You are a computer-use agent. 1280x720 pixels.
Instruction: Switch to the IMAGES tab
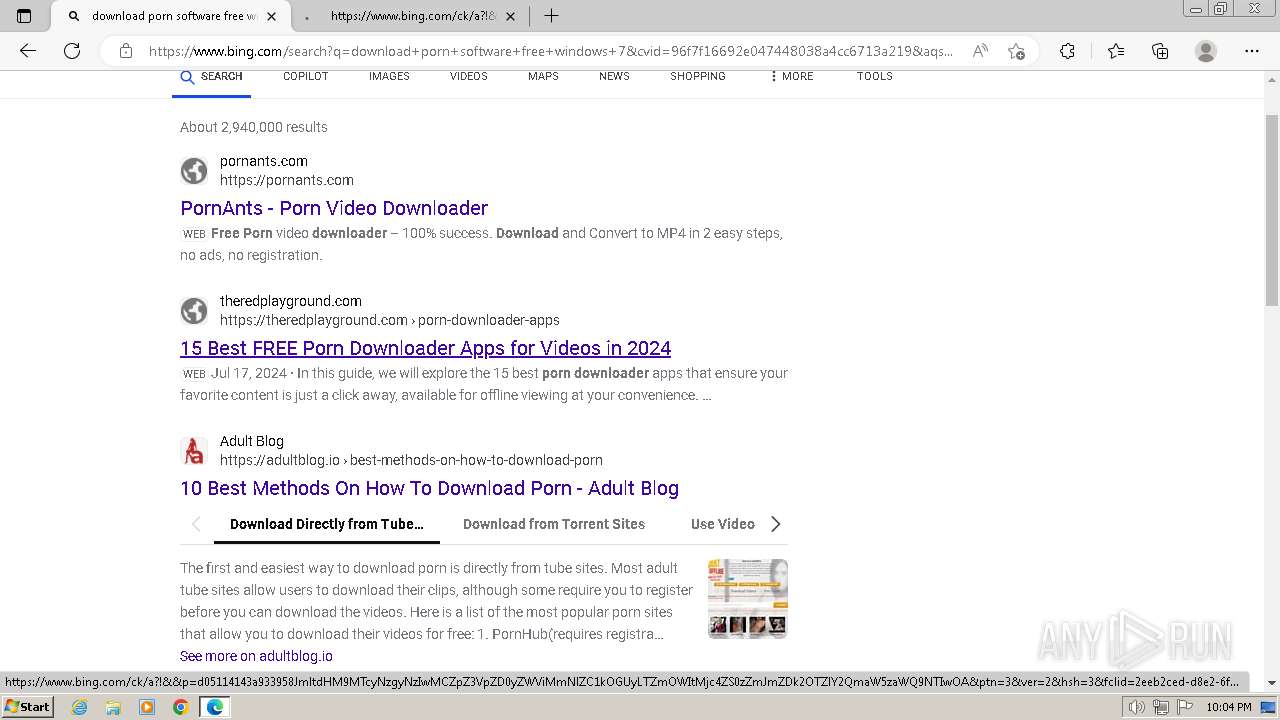pos(389,77)
